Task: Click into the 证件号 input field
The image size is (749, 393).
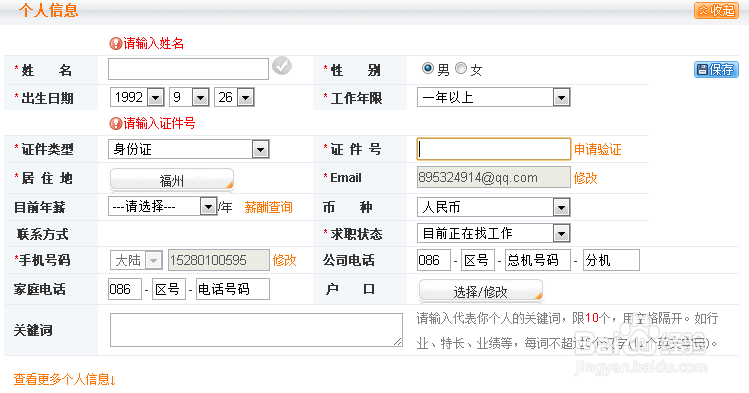Action: click(x=493, y=149)
